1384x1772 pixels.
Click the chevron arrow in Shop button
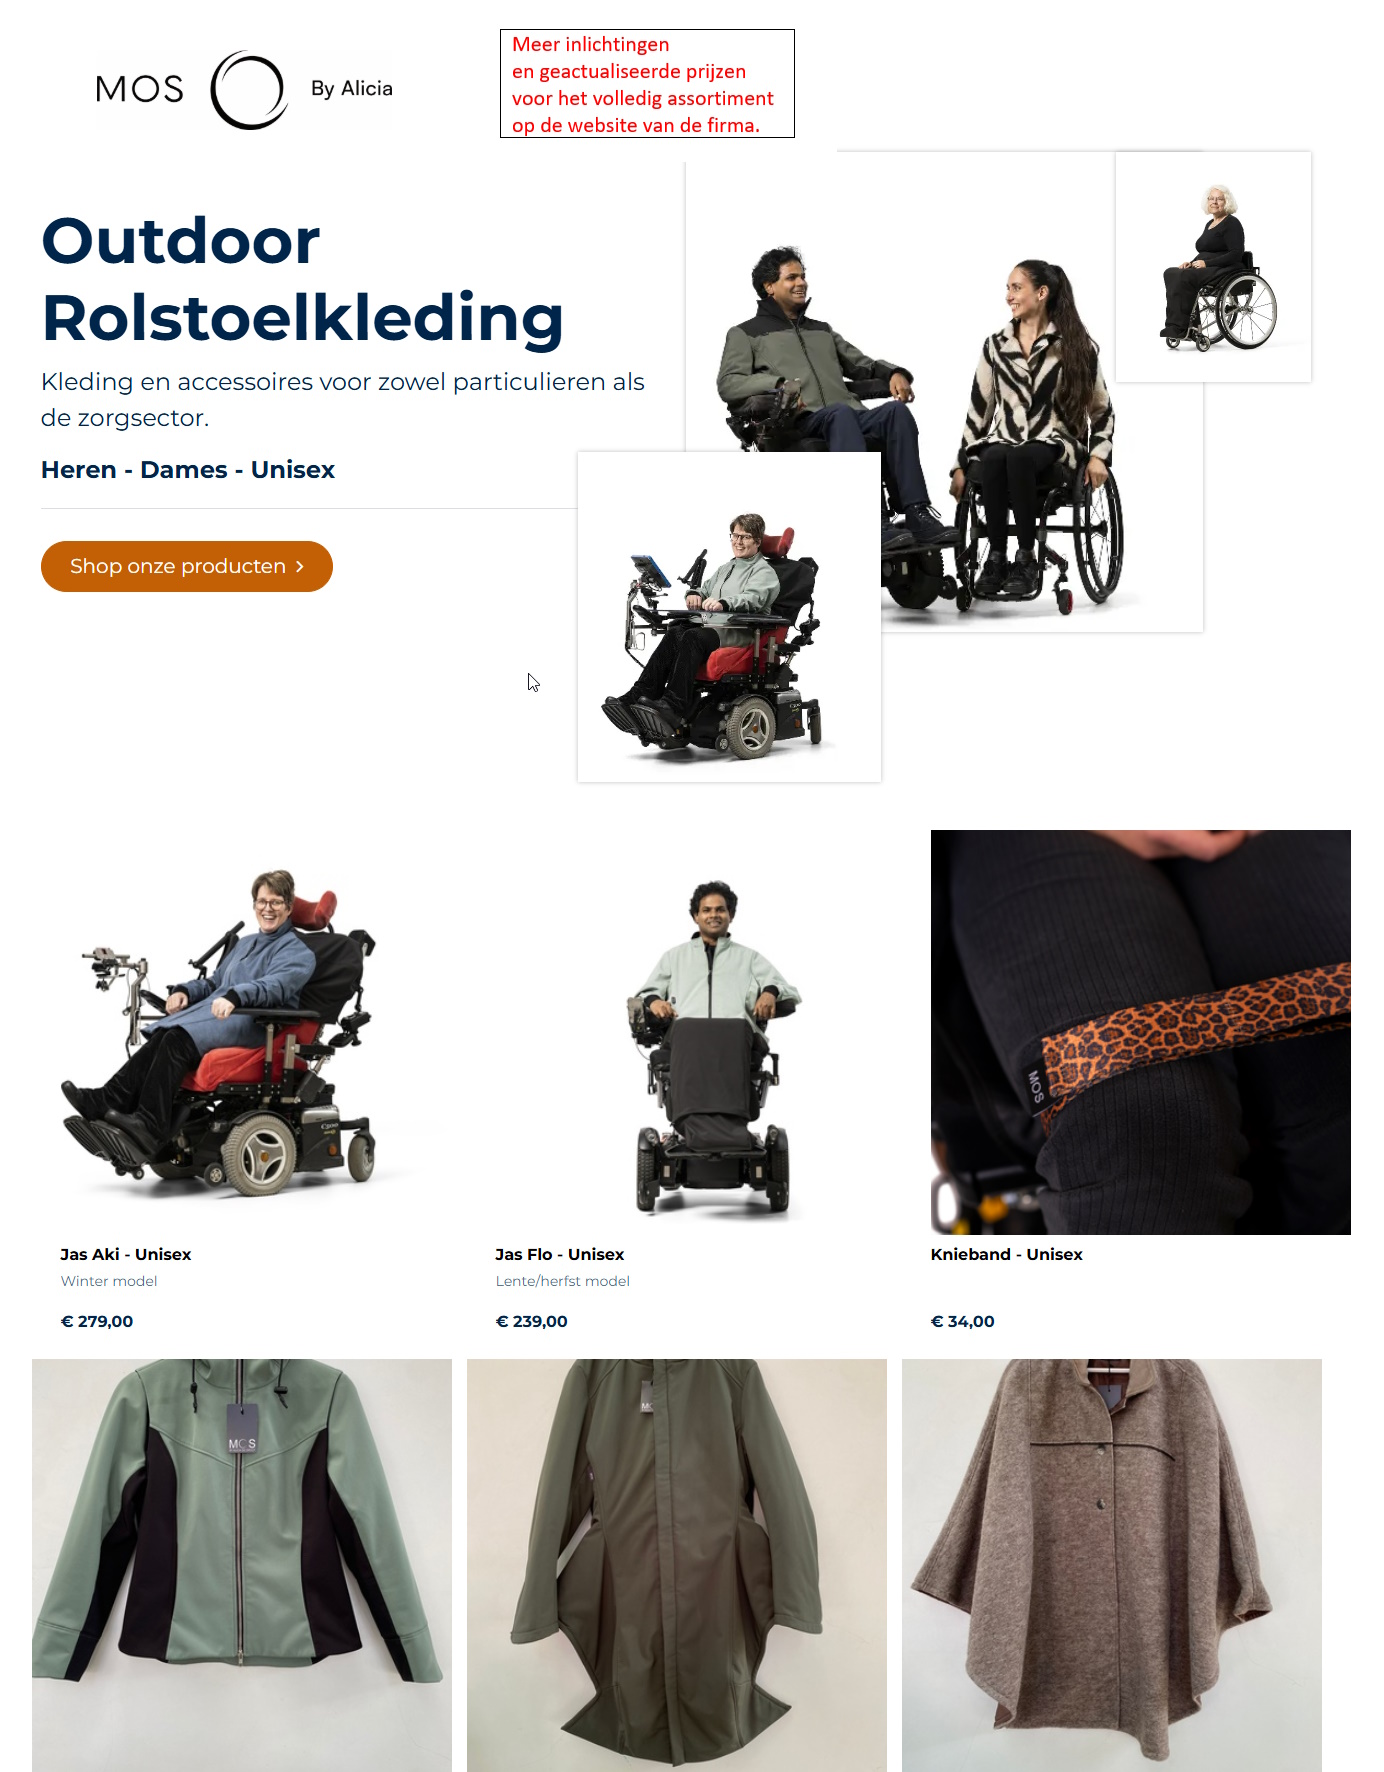point(299,567)
